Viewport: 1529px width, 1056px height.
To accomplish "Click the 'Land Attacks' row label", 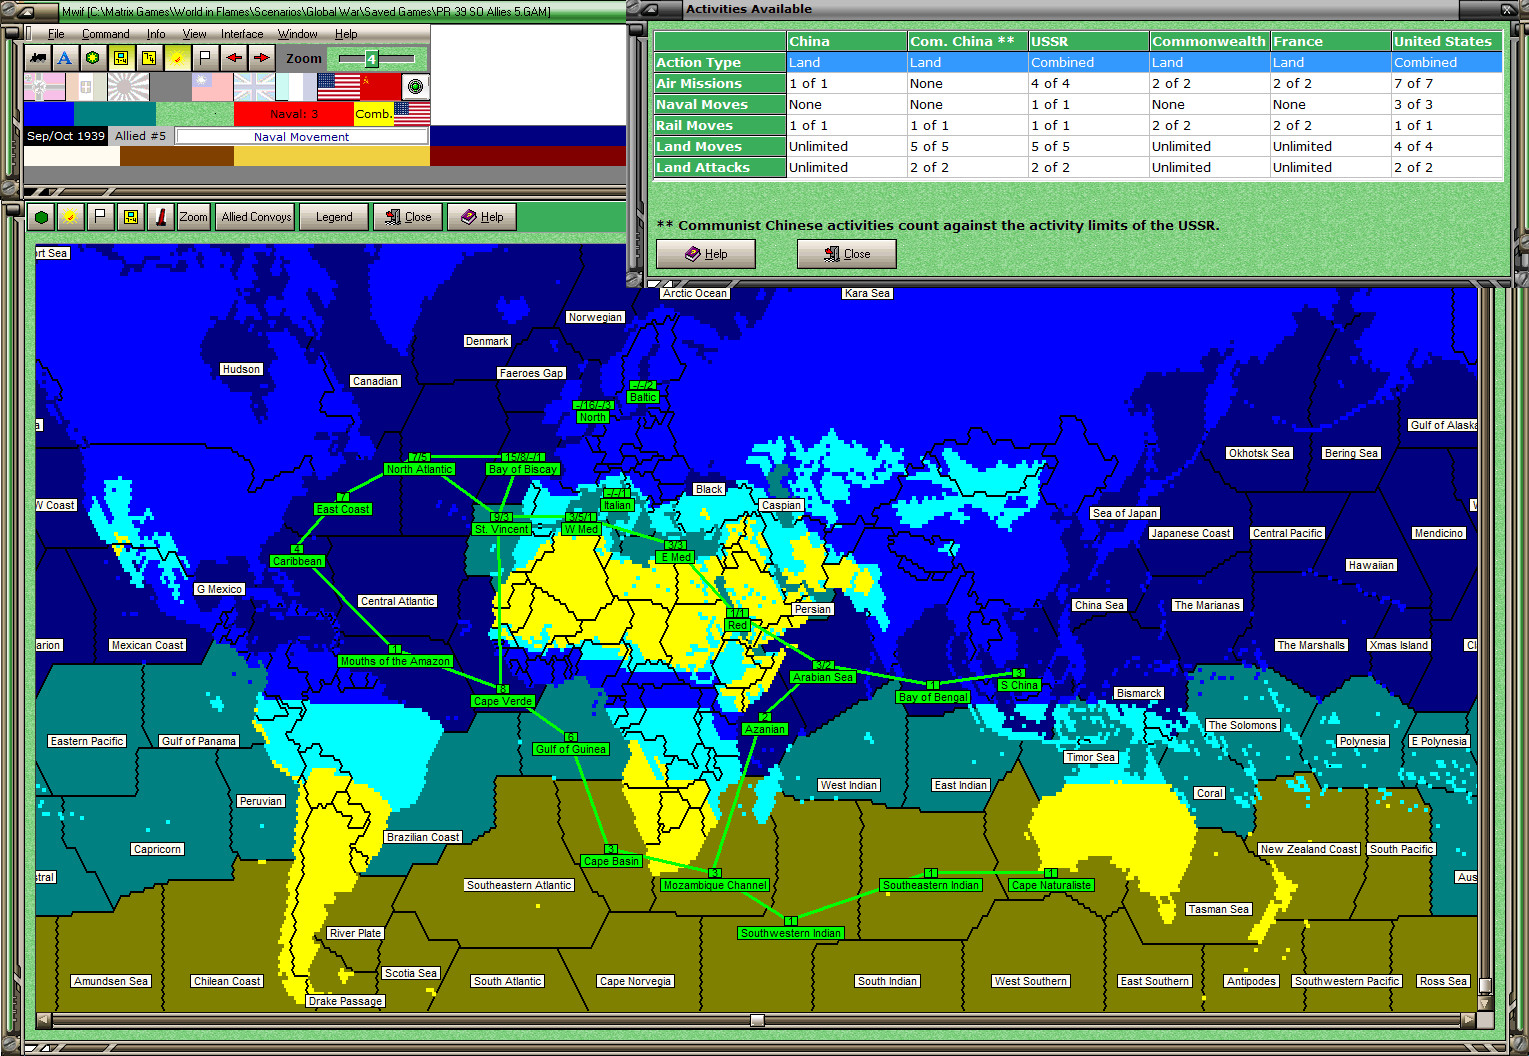I will [x=720, y=168].
